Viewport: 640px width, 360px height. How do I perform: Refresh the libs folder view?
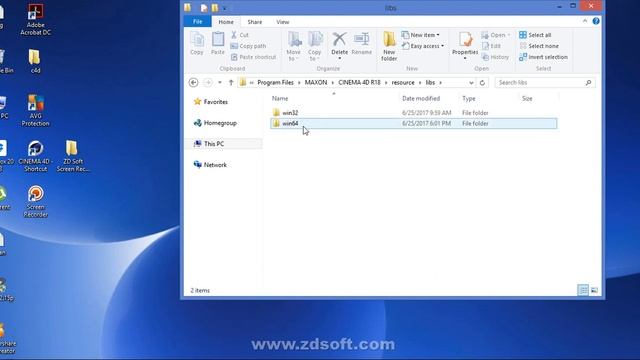(x=482, y=82)
